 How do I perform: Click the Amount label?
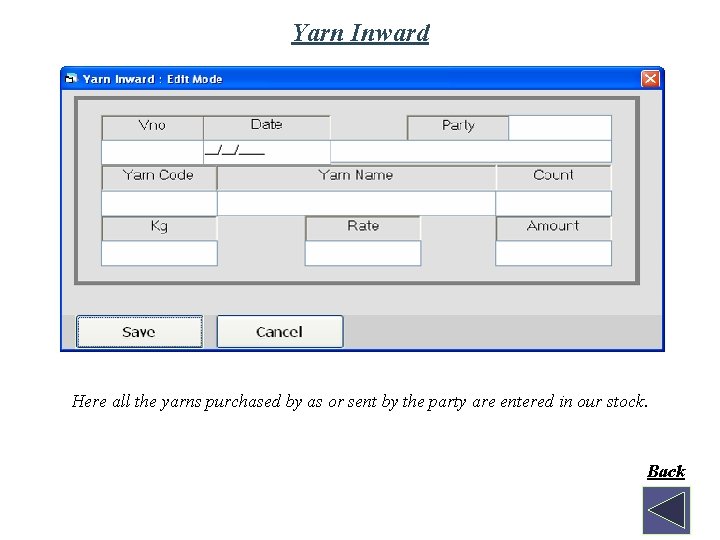coord(553,228)
